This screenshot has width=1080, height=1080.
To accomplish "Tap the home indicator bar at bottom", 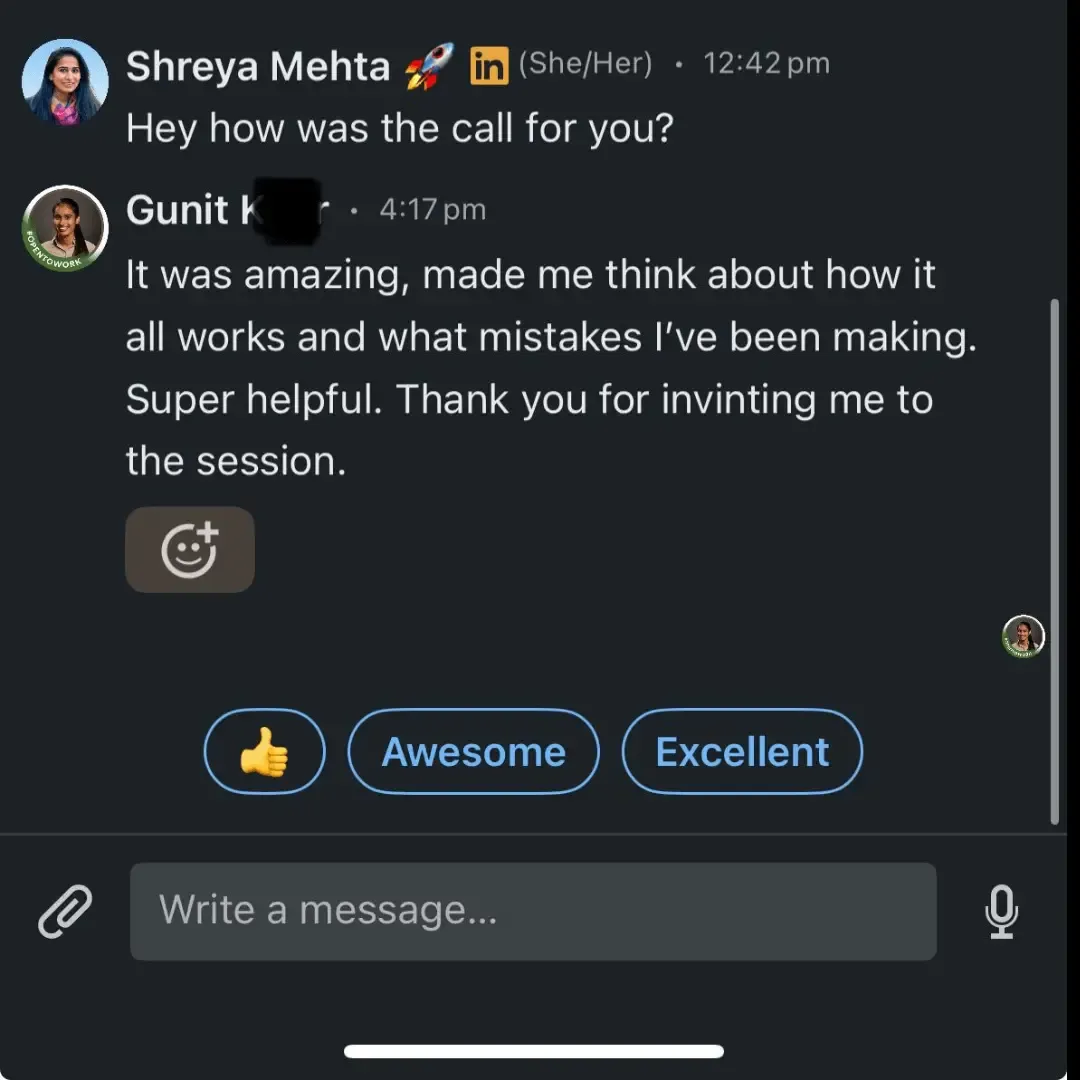I will click(534, 1051).
